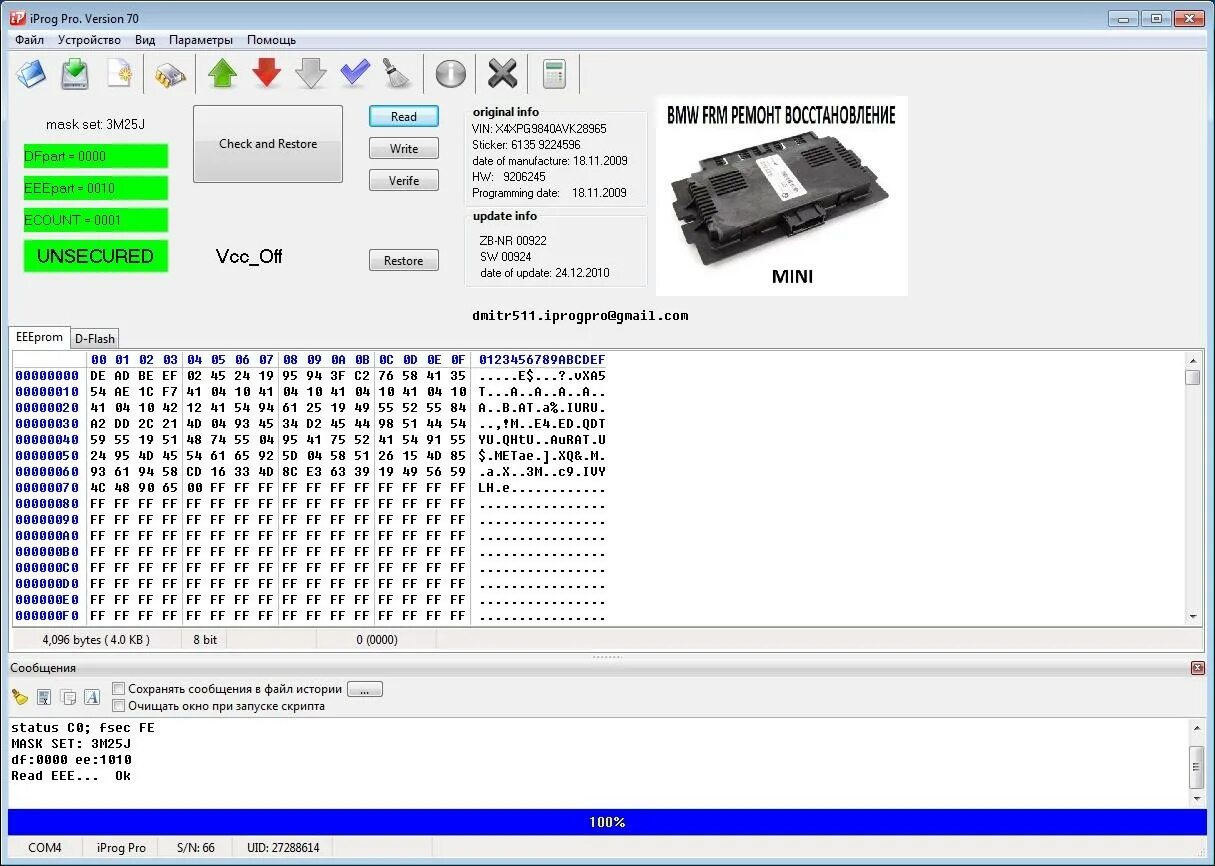Click the 'Sticker: 6135 9224596' text
The image size is (1215, 866).
pyautogui.click(x=526, y=145)
